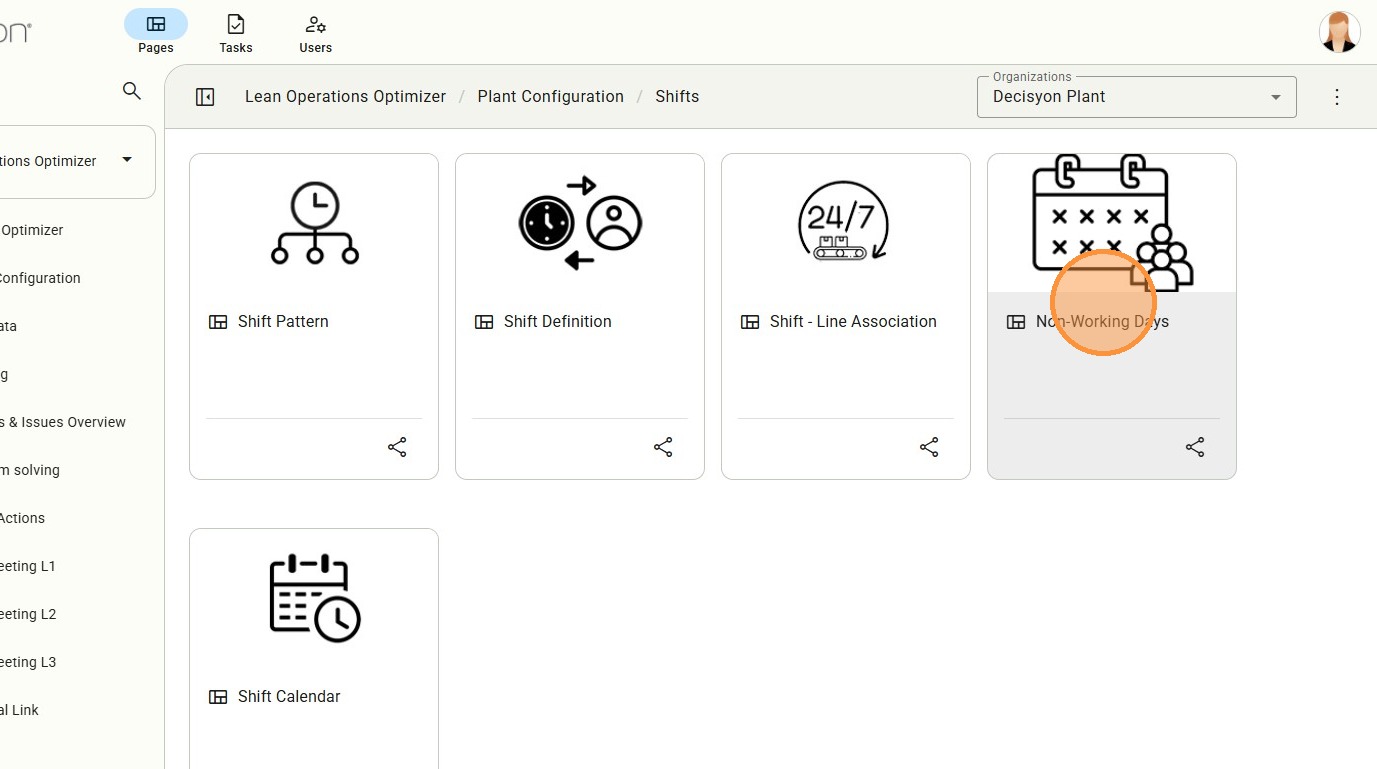This screenshot has width=1377, height=769.
Task: Select the Pages tab
Action: pyautogui.click(x=156, y=33)
